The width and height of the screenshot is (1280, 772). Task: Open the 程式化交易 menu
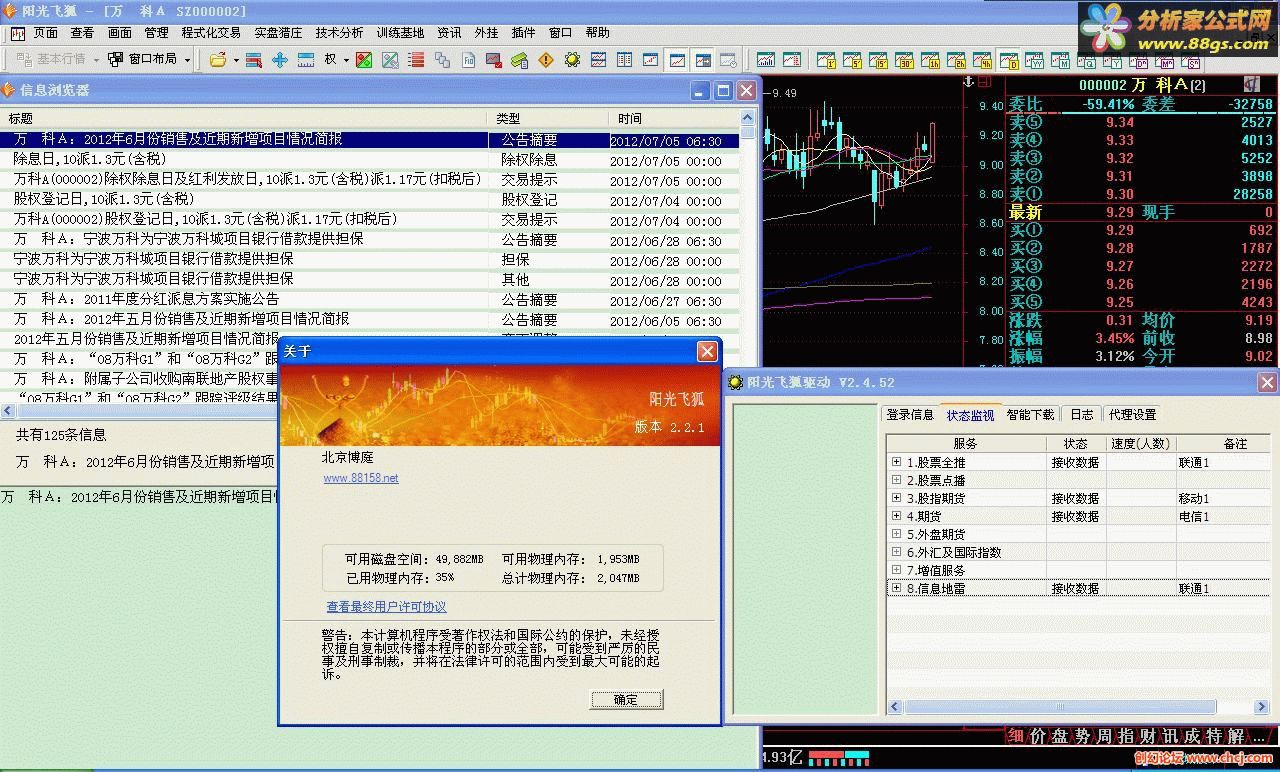[211, 33]
